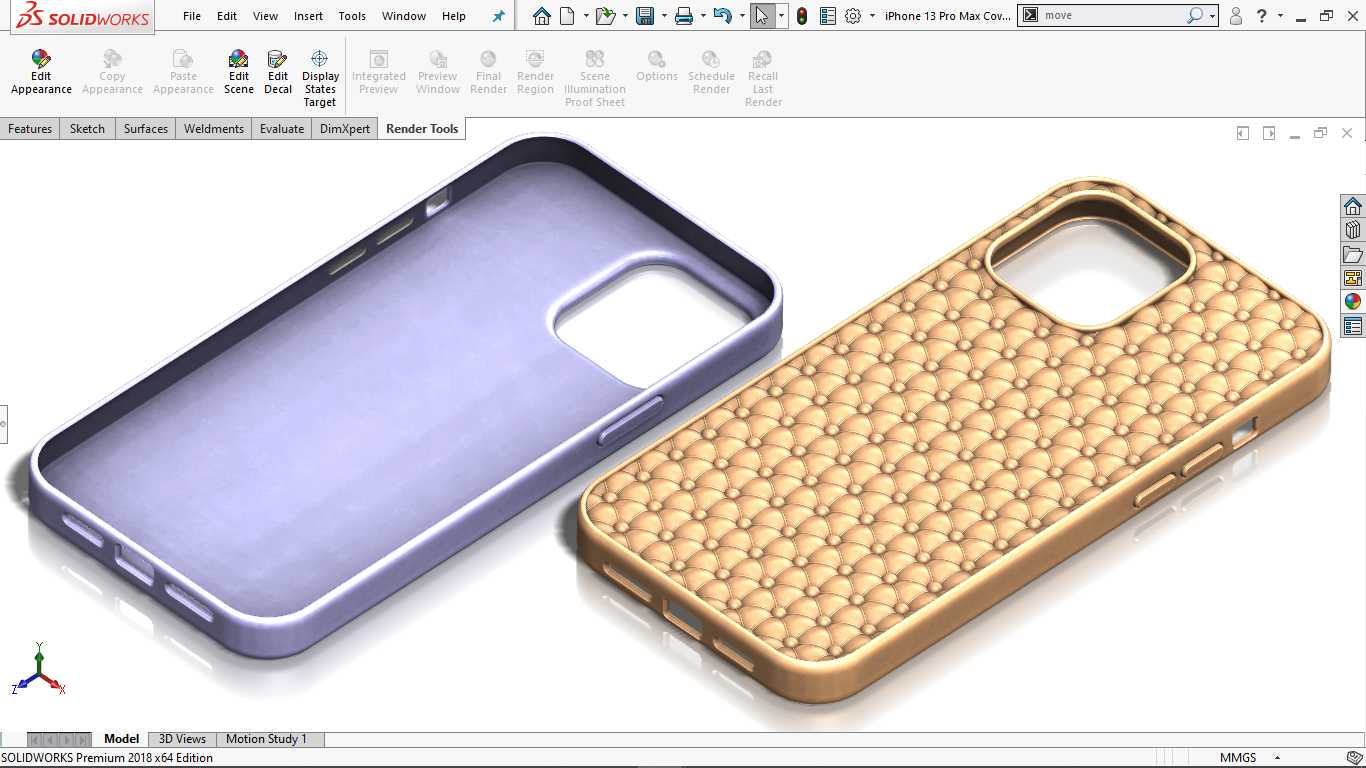
Task: Click the view orientation triad
Action: click(x=38, y=670)
